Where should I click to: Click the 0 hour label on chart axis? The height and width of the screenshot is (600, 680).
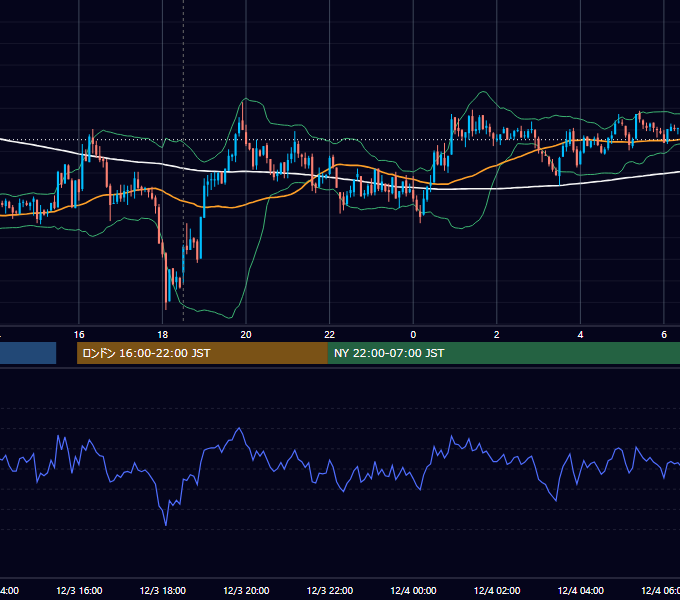[413, 335]
